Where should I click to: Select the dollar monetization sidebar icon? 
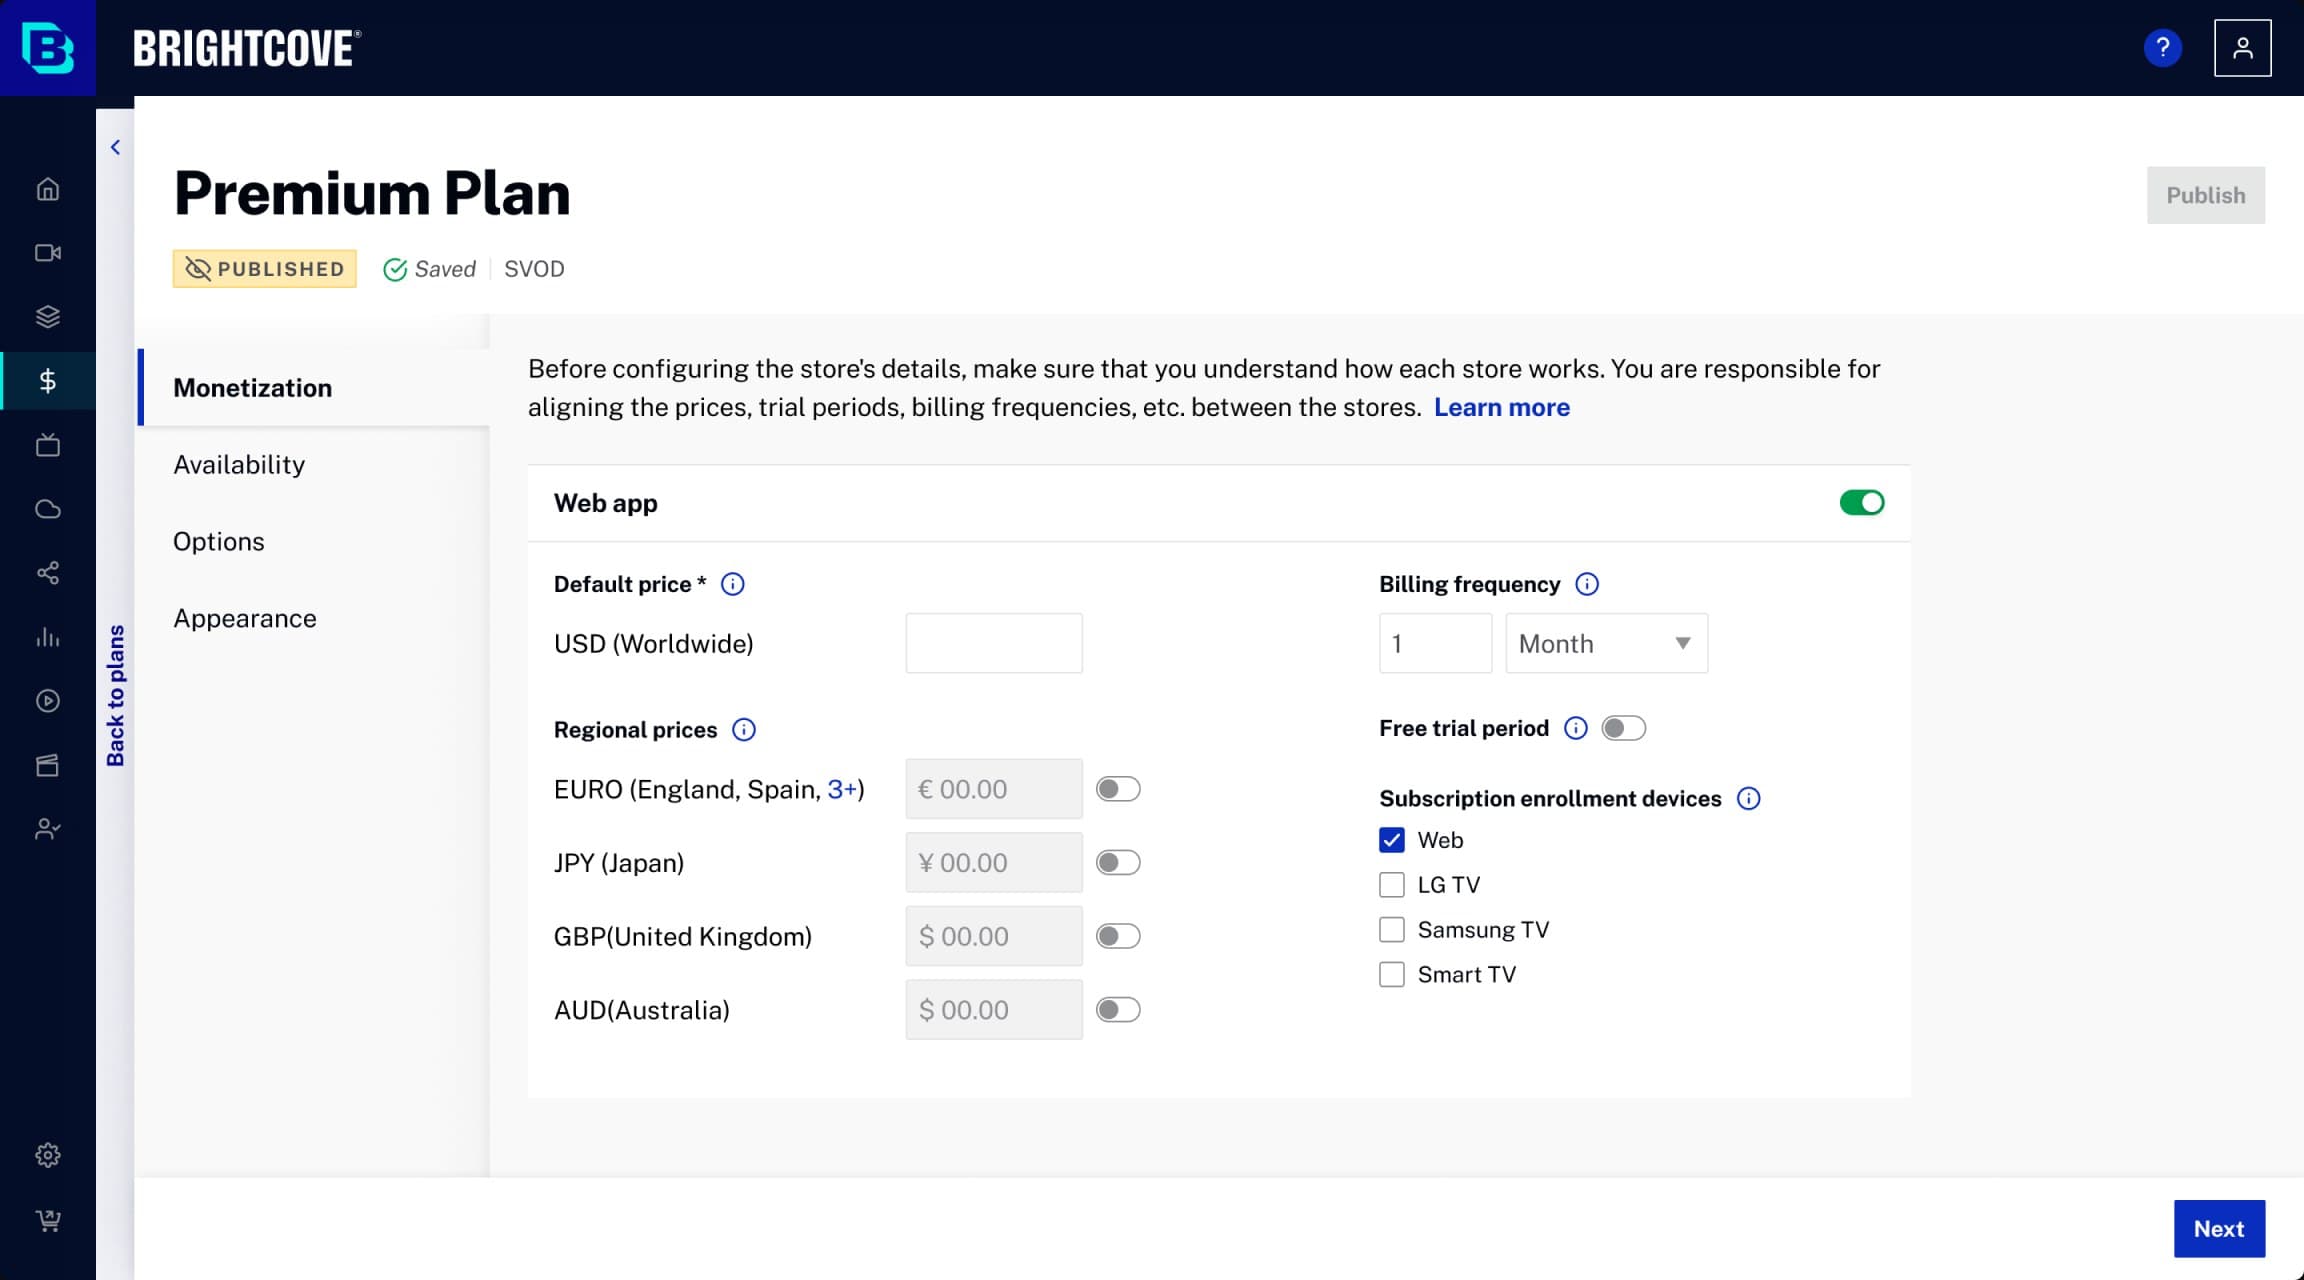click(x=48, y=381)
